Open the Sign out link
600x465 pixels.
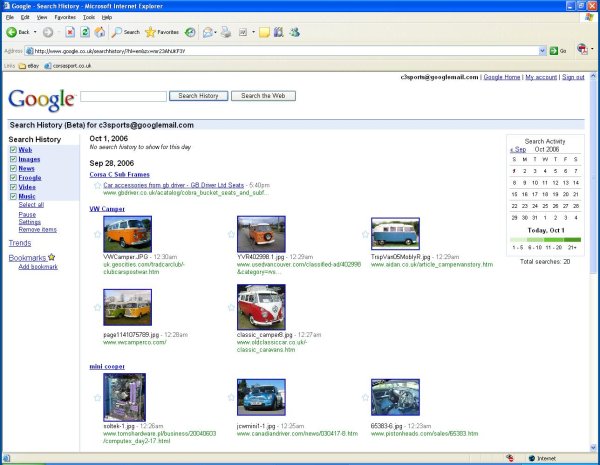click(x=573, y=77)
